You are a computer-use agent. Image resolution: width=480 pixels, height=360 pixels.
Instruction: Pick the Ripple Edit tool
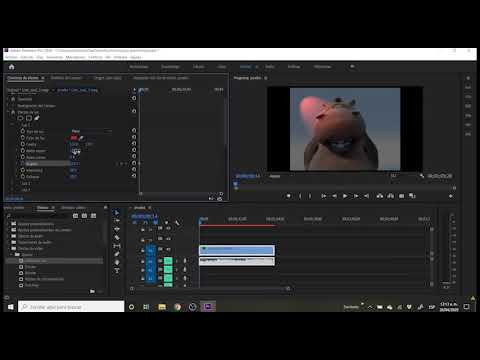(117, 229)
